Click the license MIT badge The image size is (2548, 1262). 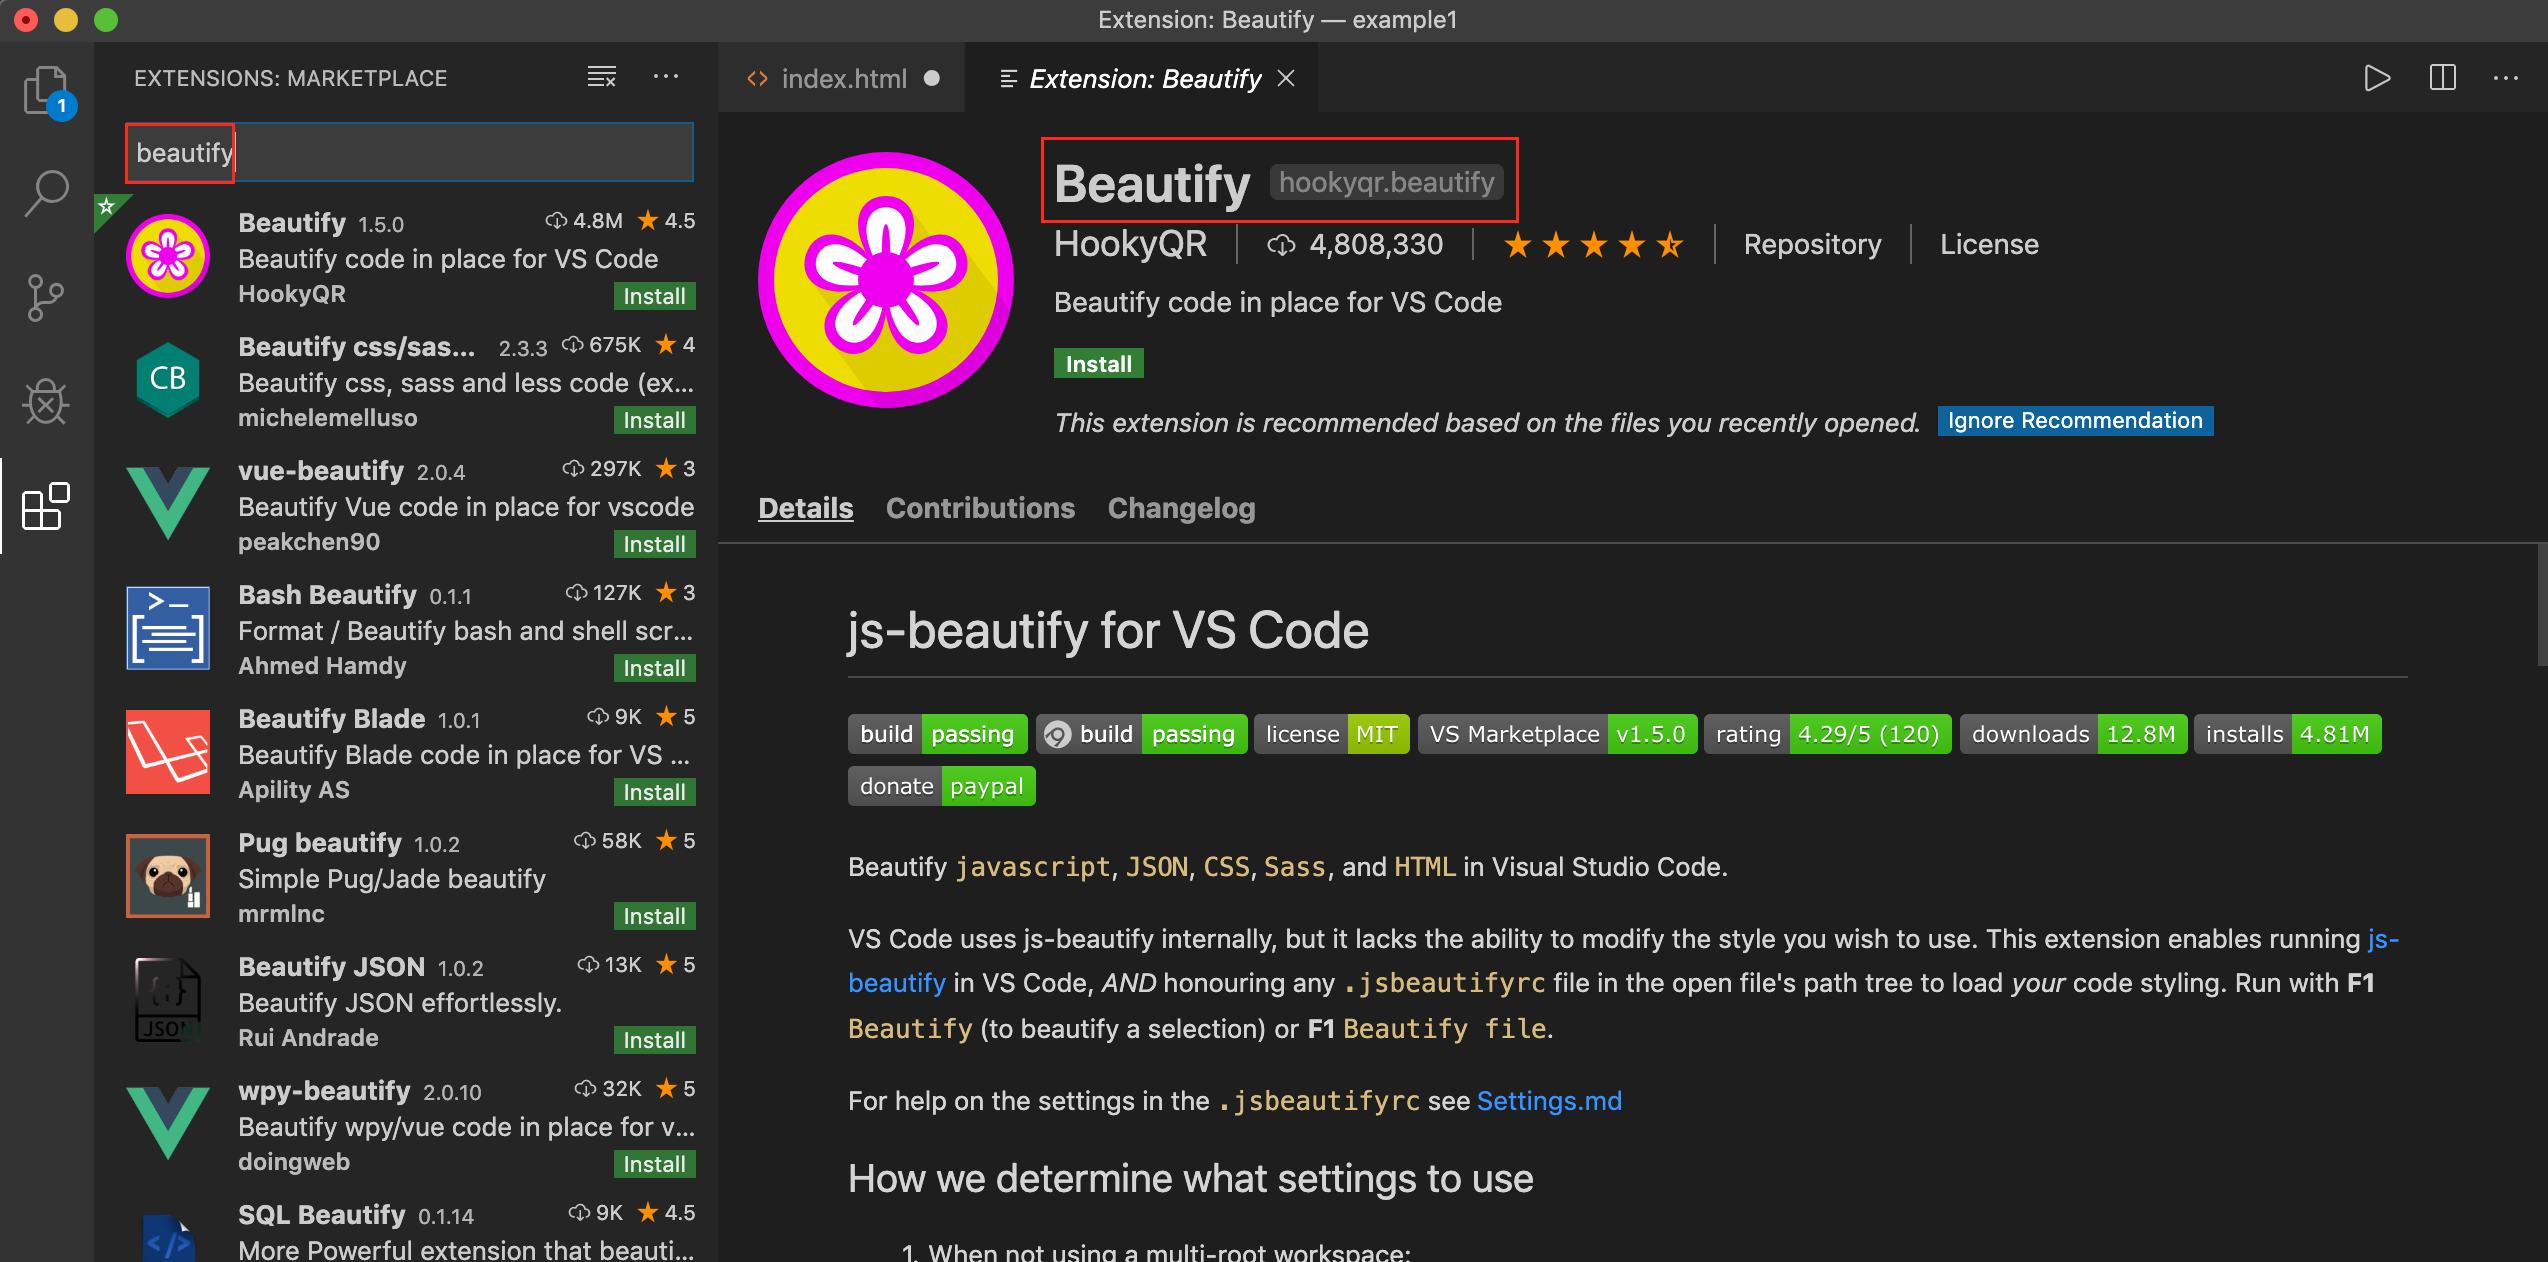[1331, 735]
